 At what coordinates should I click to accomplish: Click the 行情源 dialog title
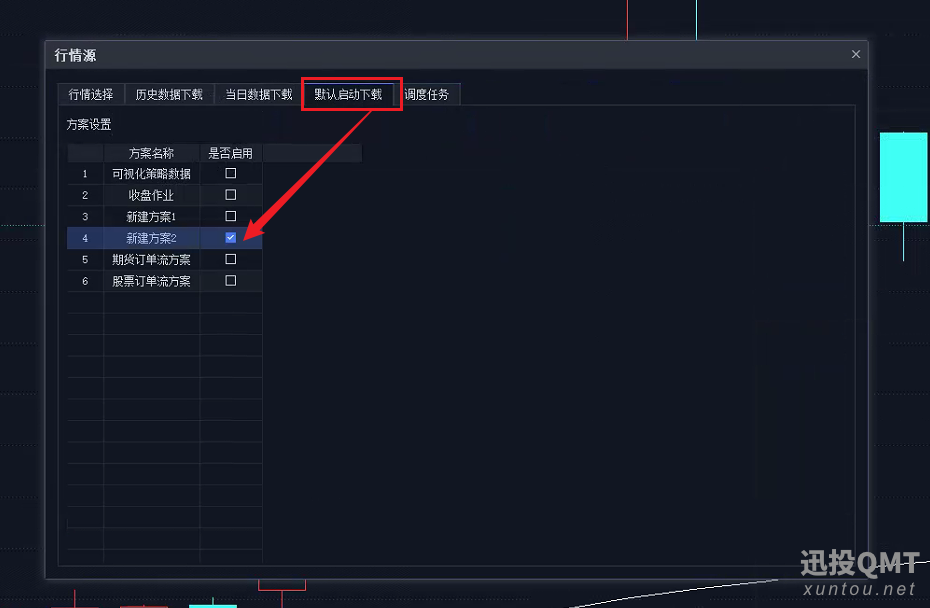click(75, 55)
